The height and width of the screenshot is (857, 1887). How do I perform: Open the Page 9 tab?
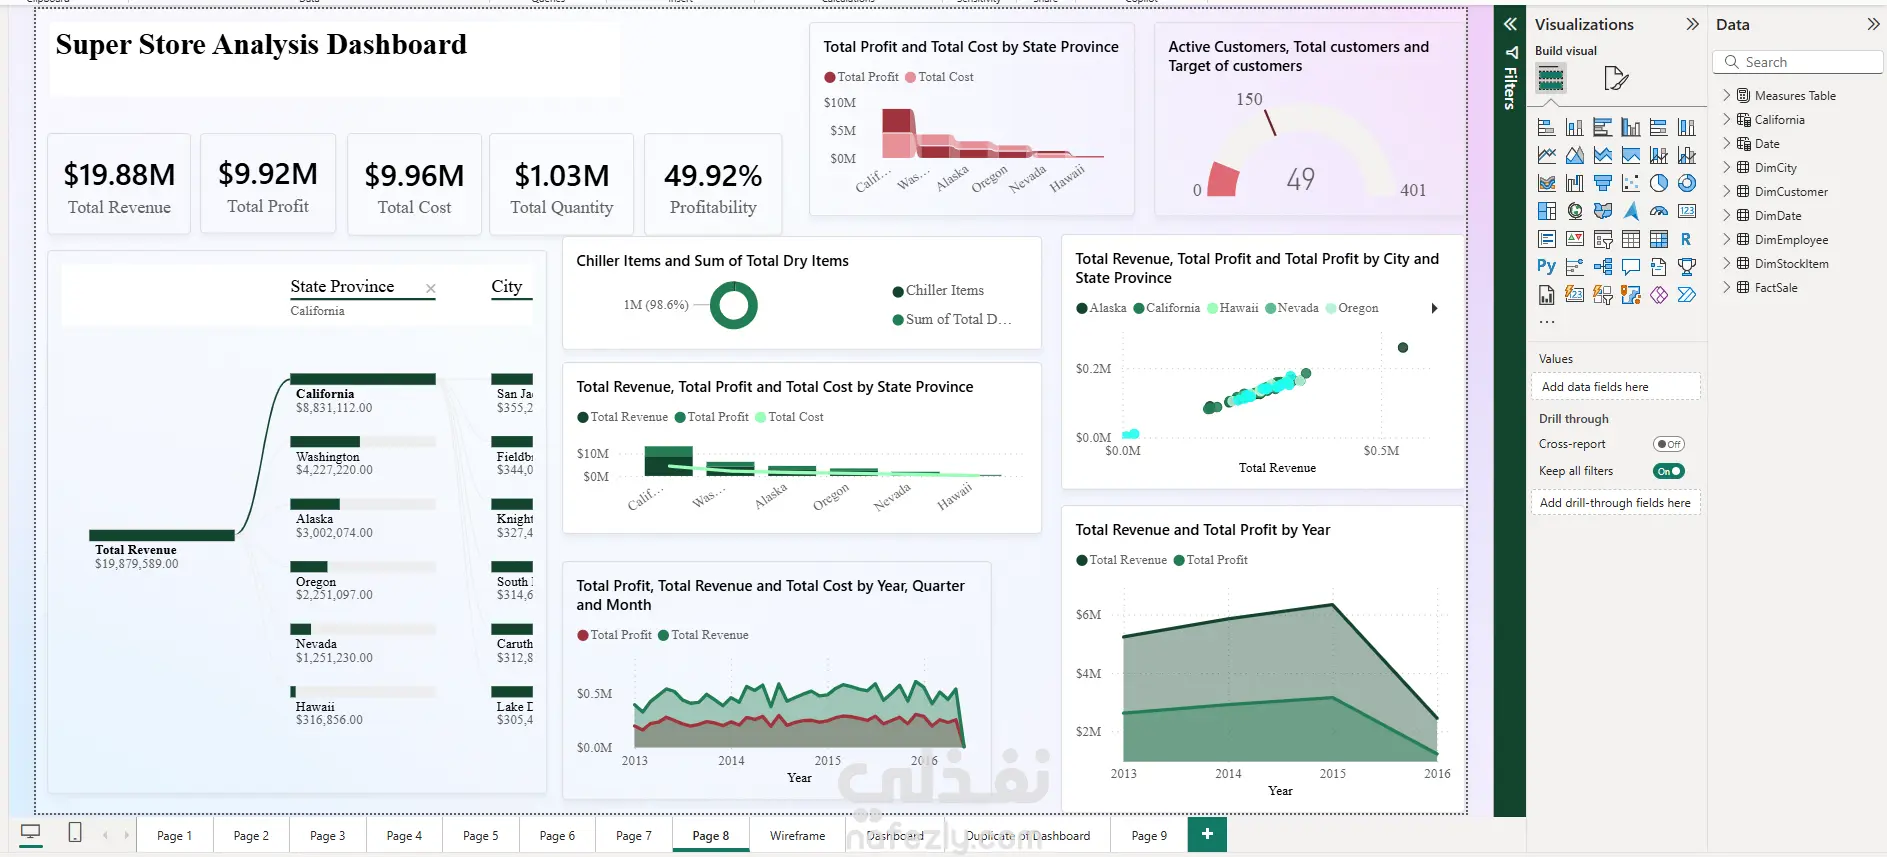(1149, 835)
